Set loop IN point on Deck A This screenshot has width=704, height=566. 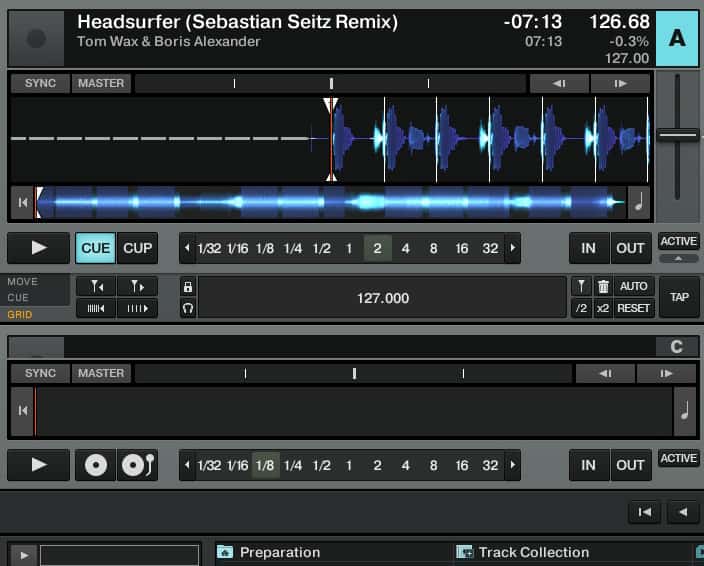pos(589,248)
